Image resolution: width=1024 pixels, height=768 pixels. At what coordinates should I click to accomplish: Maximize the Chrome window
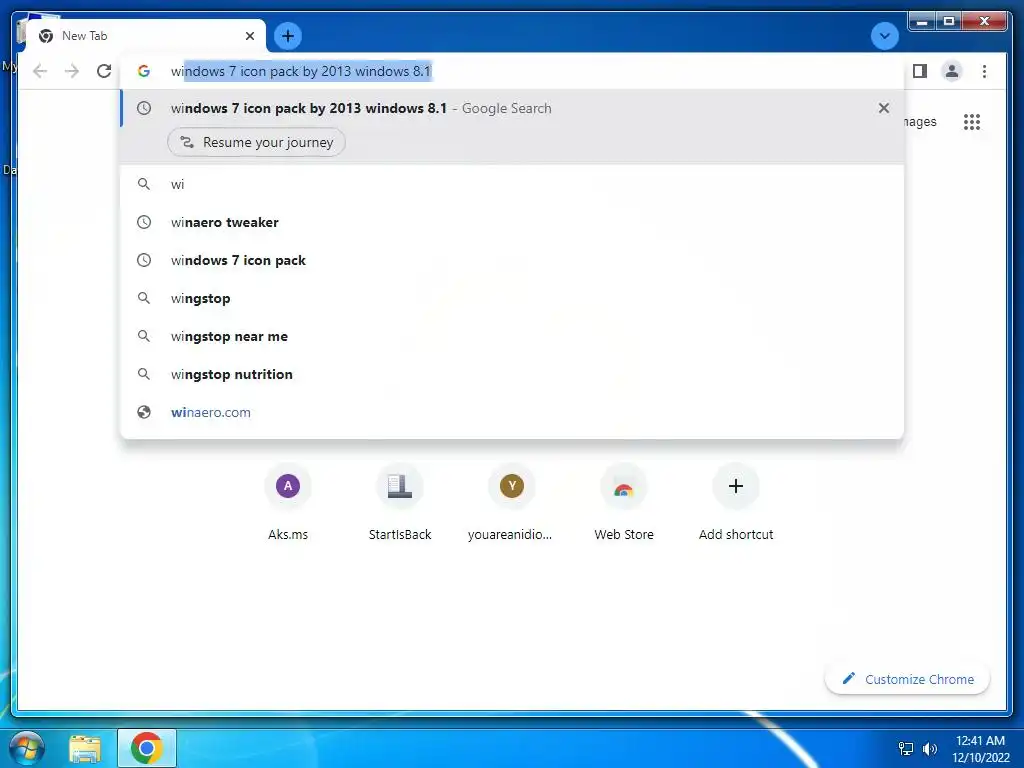949,22
